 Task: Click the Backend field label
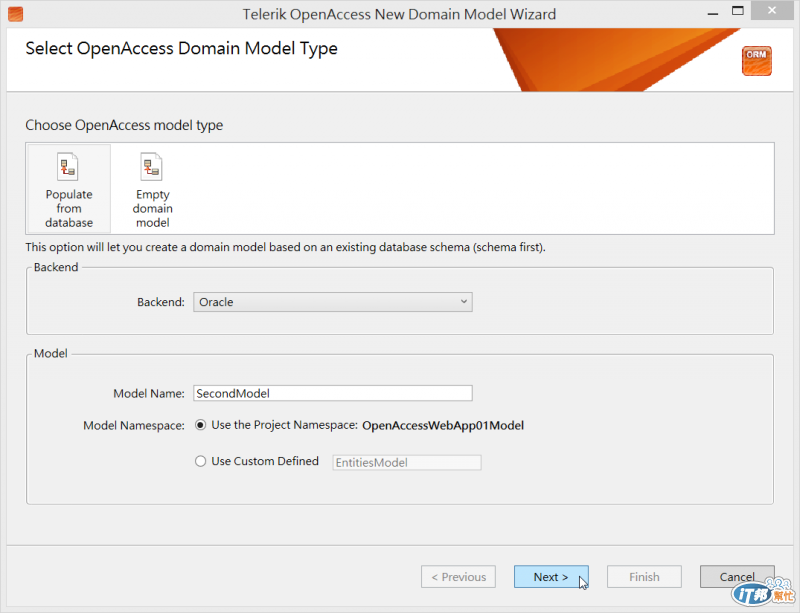161,302
